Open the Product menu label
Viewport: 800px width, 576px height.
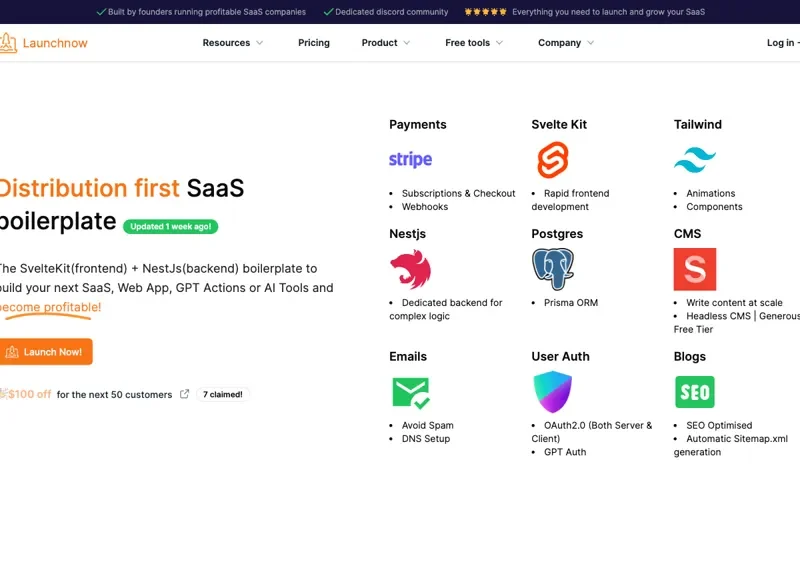click(379, 43)
